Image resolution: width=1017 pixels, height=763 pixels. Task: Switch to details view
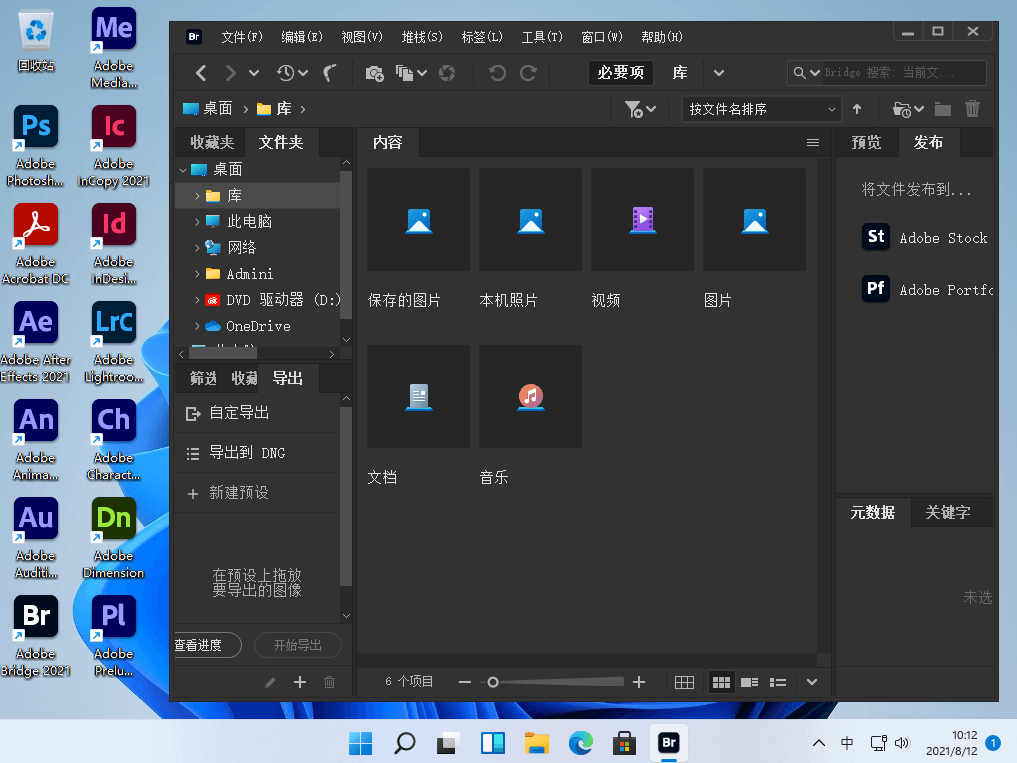tap(750, 682)
